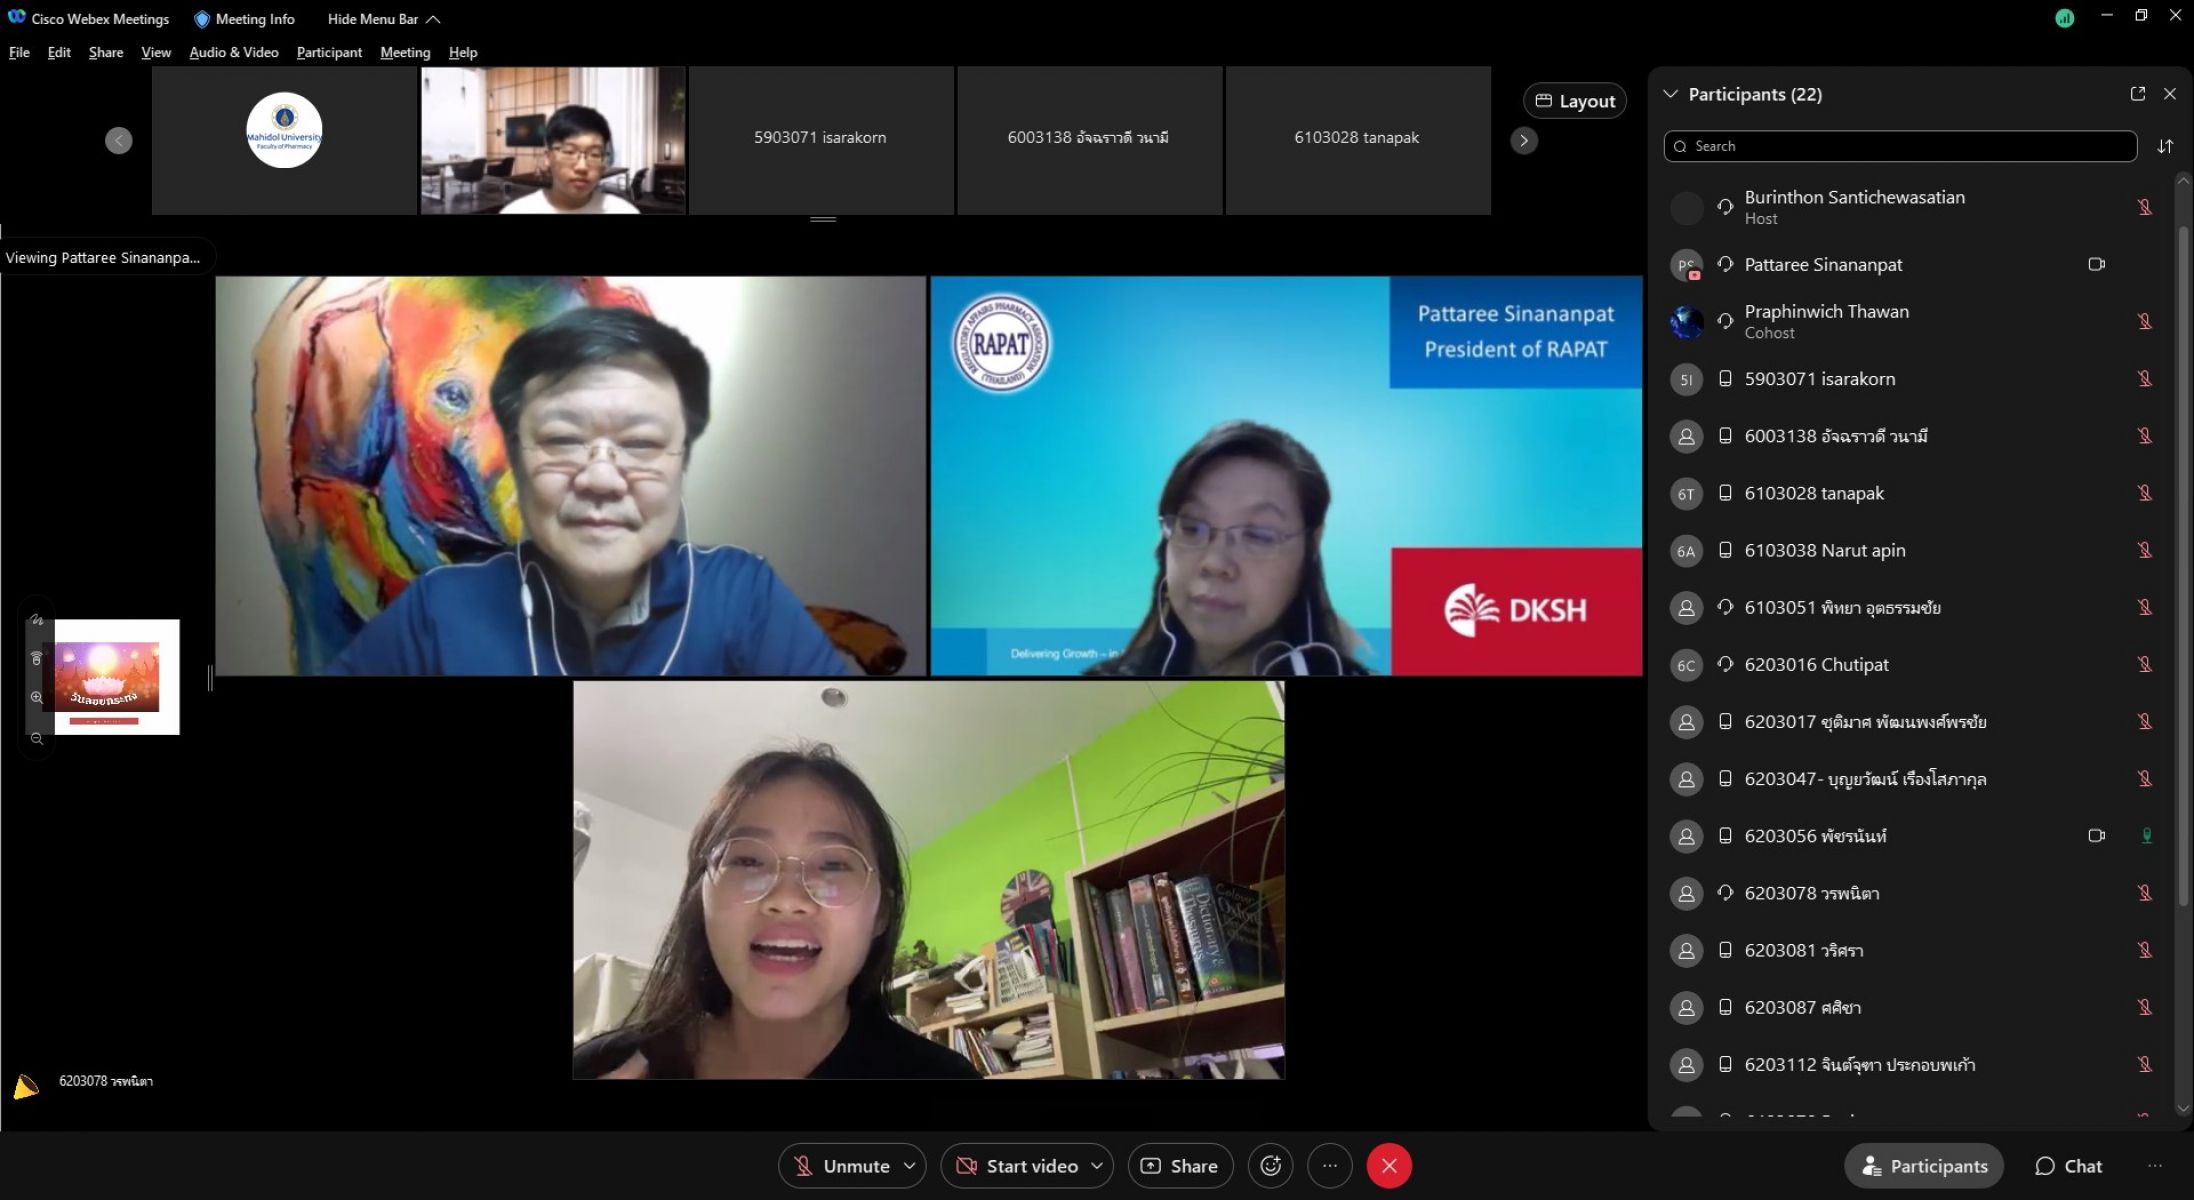Screen dimensions: 2194x1200
Task: Select participant 6103038 Narut apin
Action: pyautogui.click(x=1912, y=550)
